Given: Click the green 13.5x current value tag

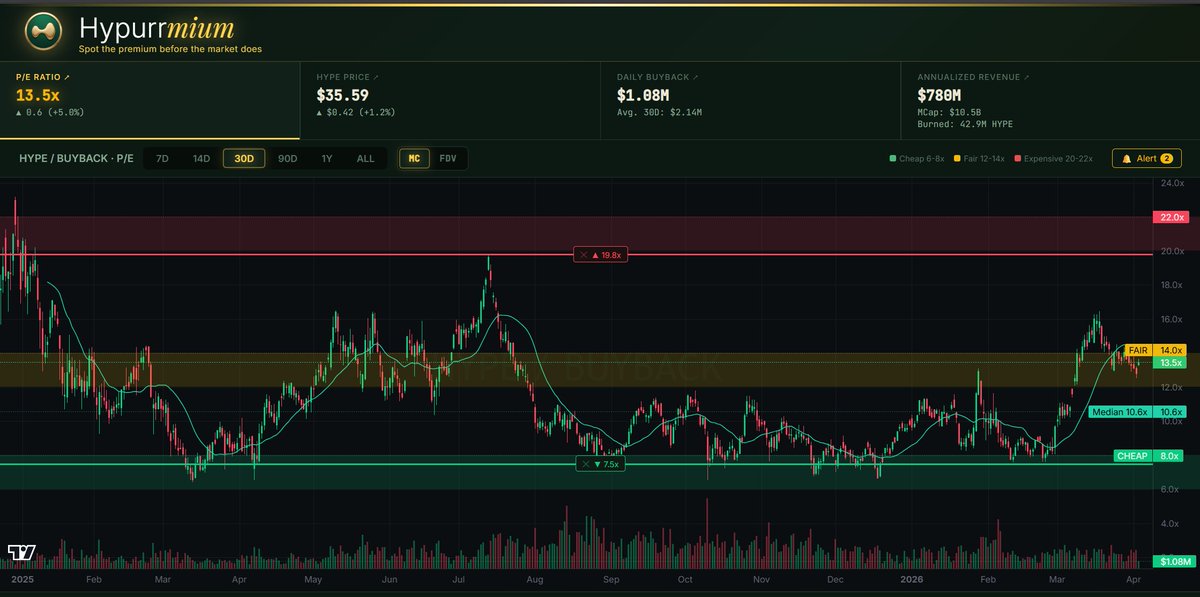Looking at the screenshot, I should [x=1170, y=363].
